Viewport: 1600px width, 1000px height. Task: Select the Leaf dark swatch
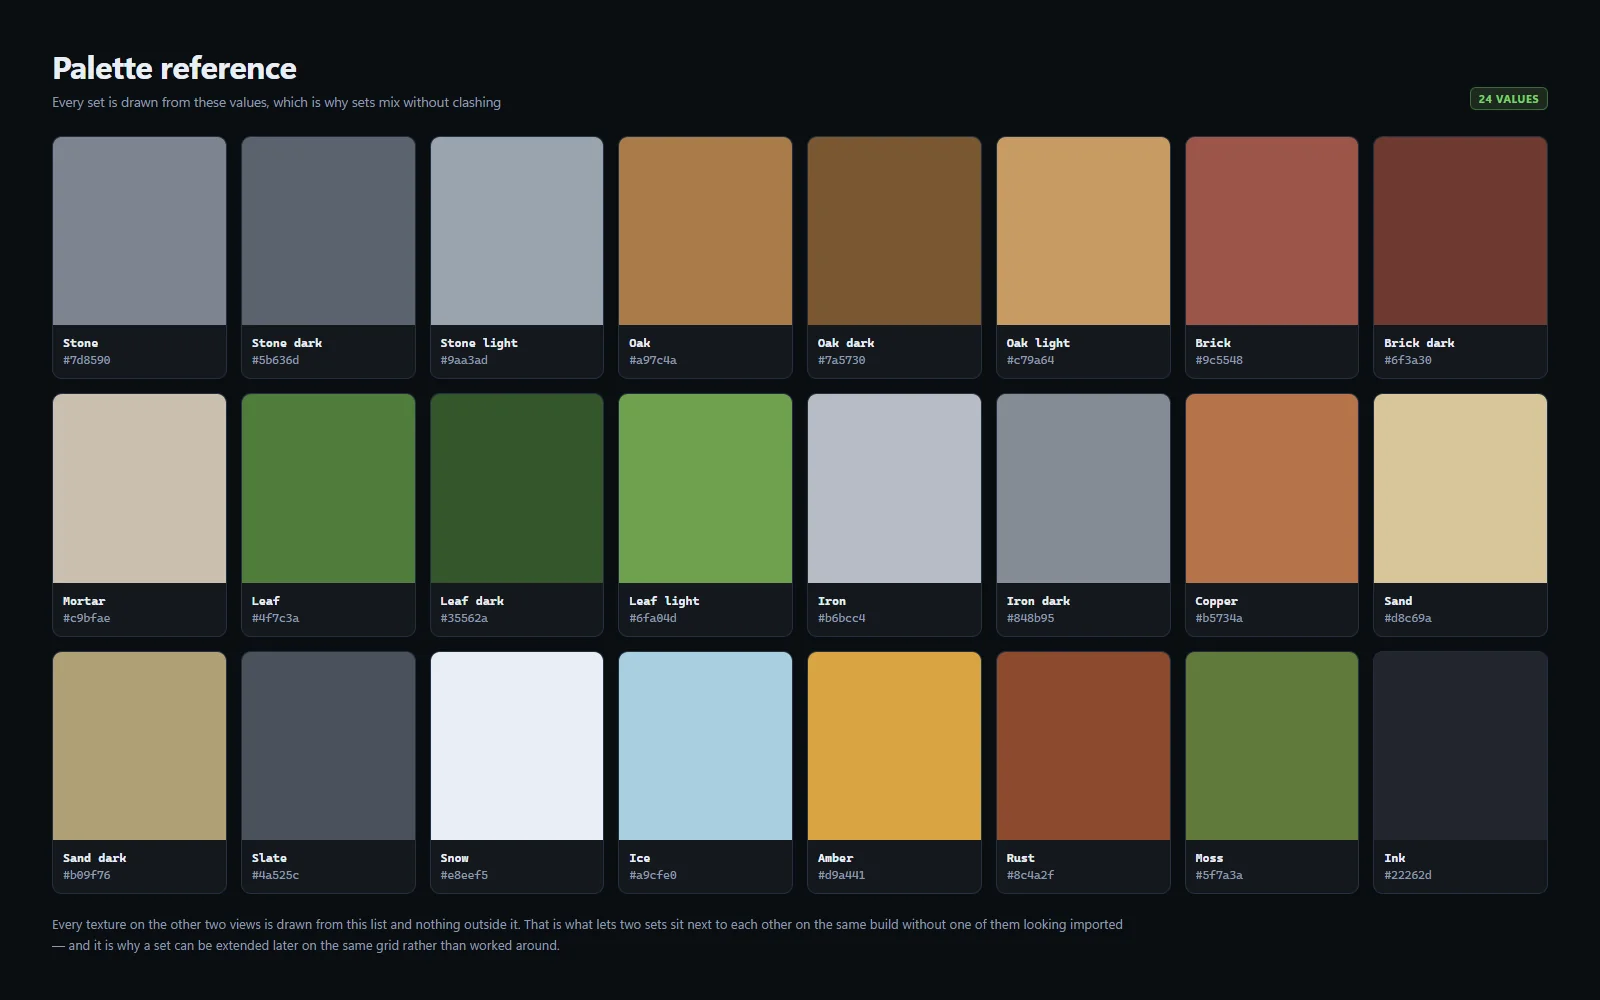[x=517, y=488]
